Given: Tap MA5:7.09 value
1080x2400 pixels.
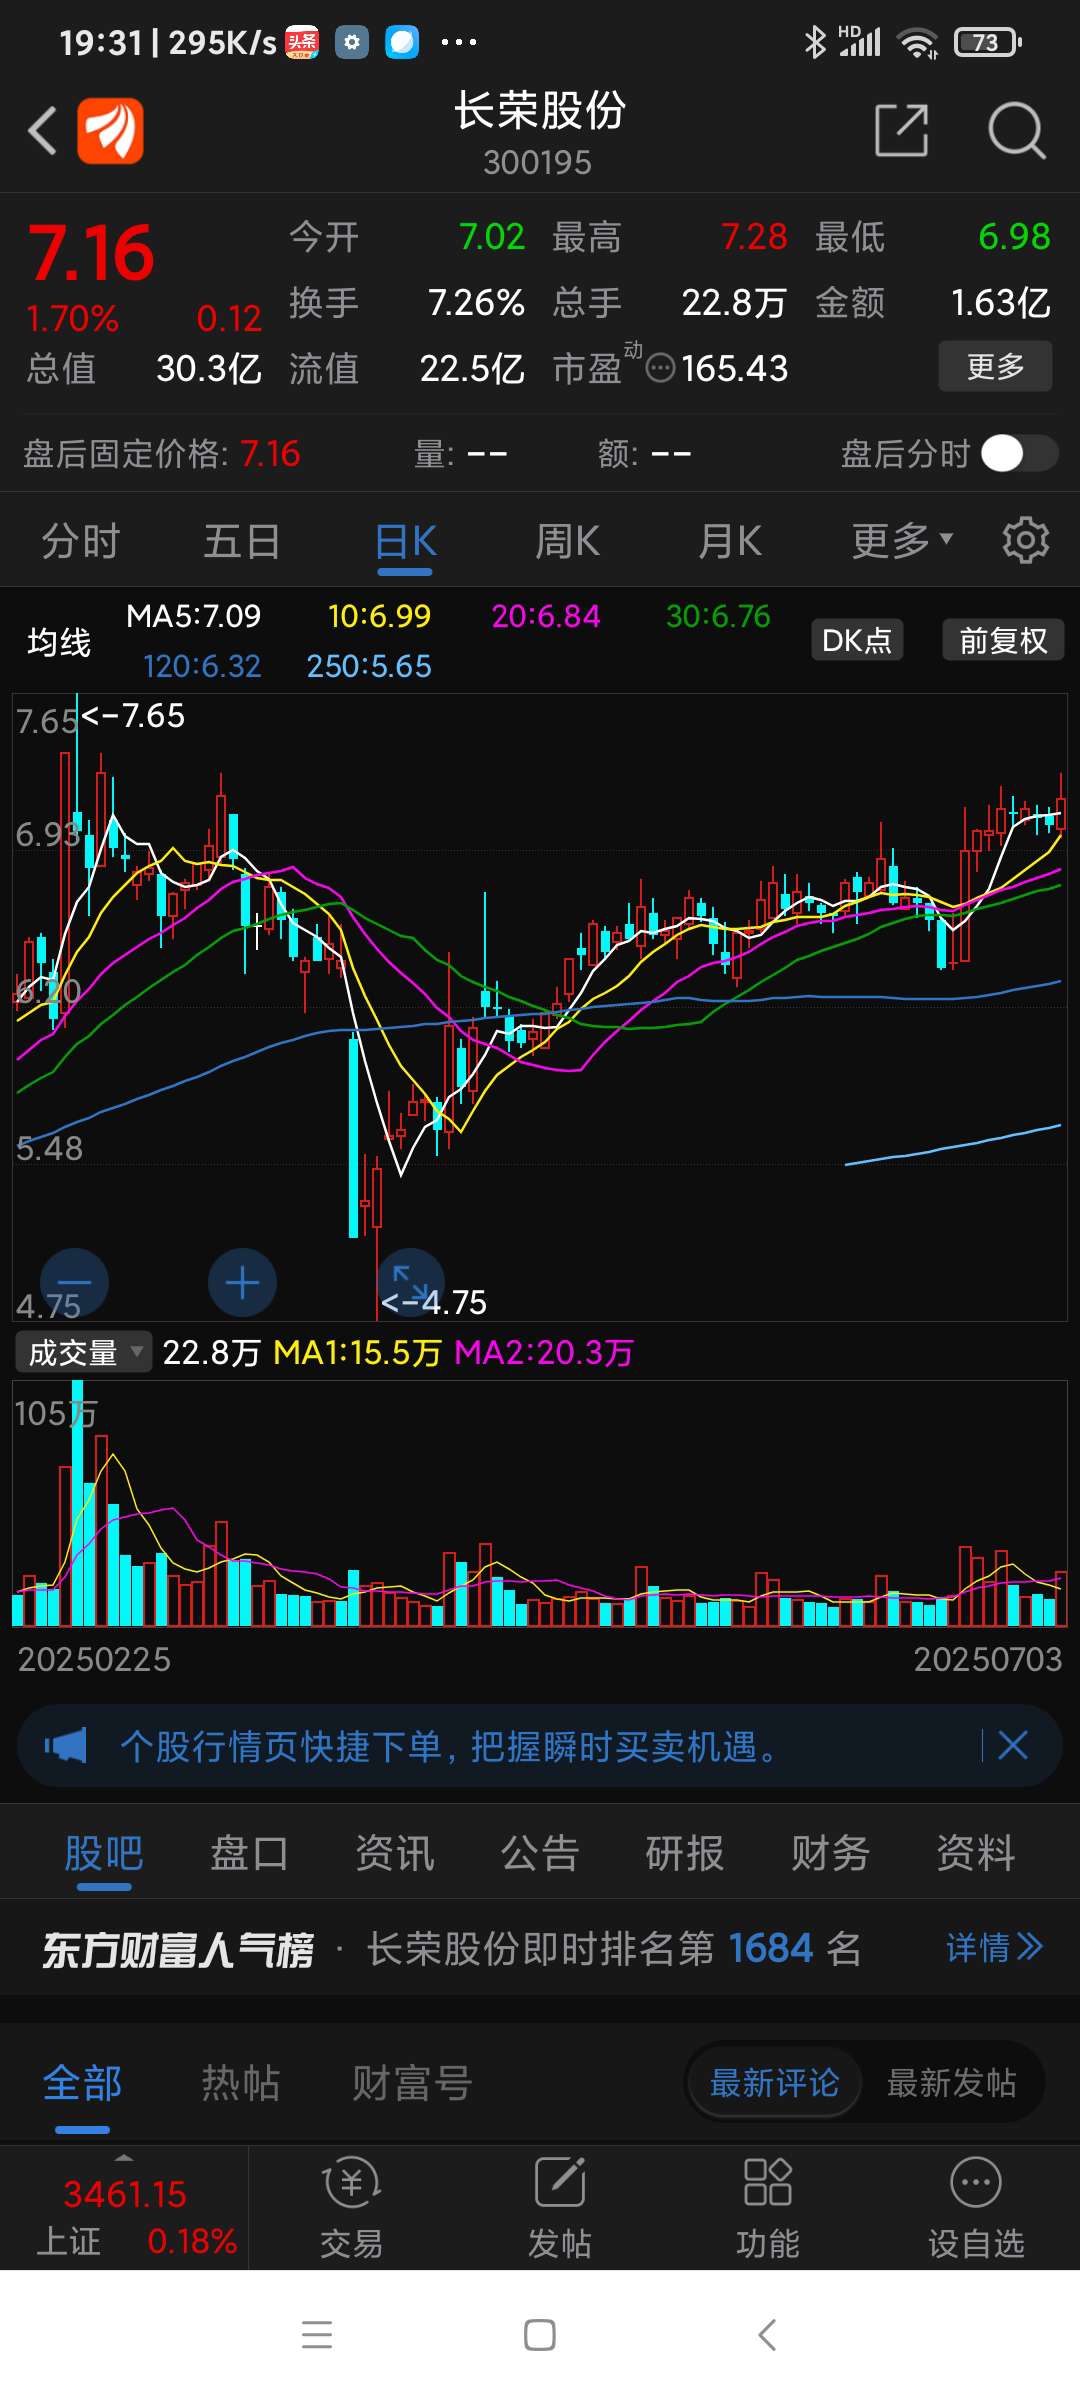Looking at the screenshot, I should pyautogui.click(x=193, y=615).
